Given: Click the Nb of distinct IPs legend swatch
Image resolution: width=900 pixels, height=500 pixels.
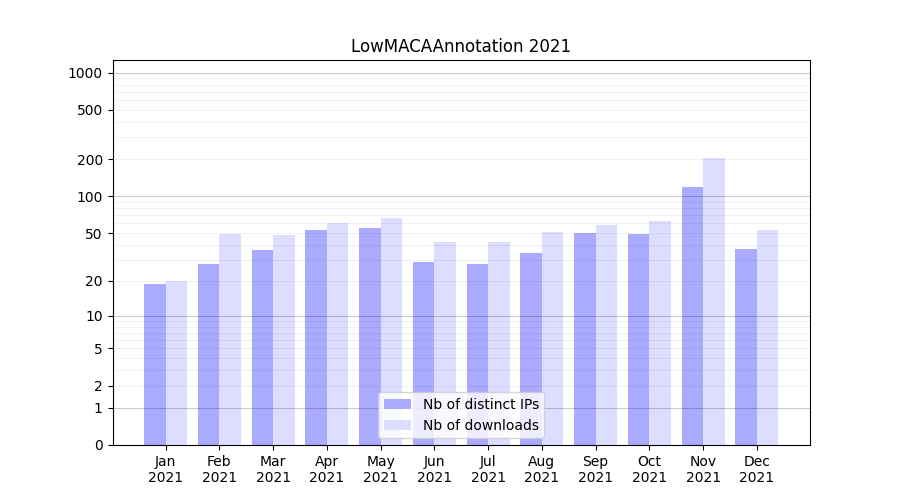Looking at the screenshot, I should [397, 404].
